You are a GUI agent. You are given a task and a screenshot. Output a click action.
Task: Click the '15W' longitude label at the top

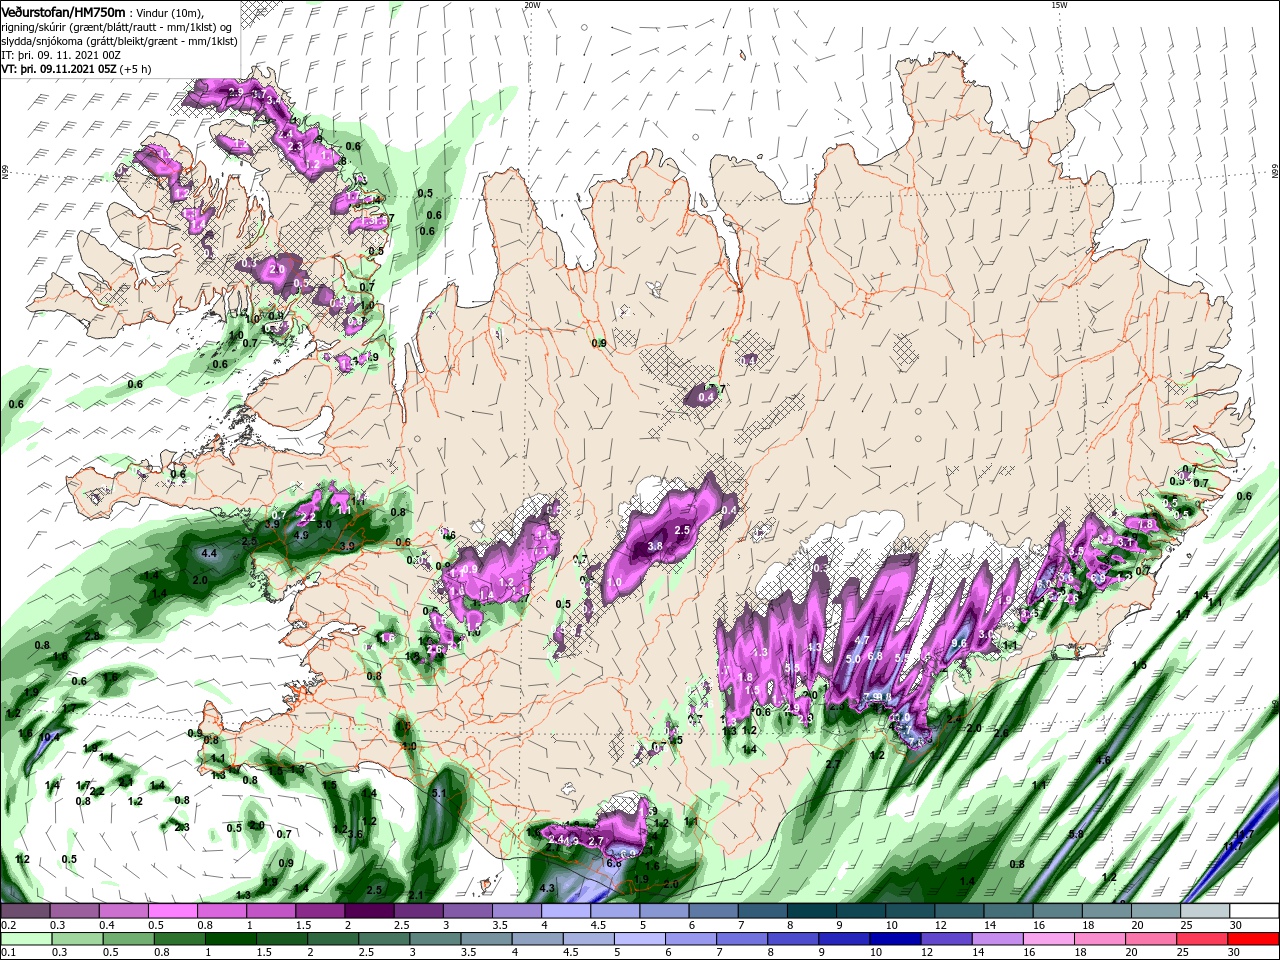point(1059,5)
